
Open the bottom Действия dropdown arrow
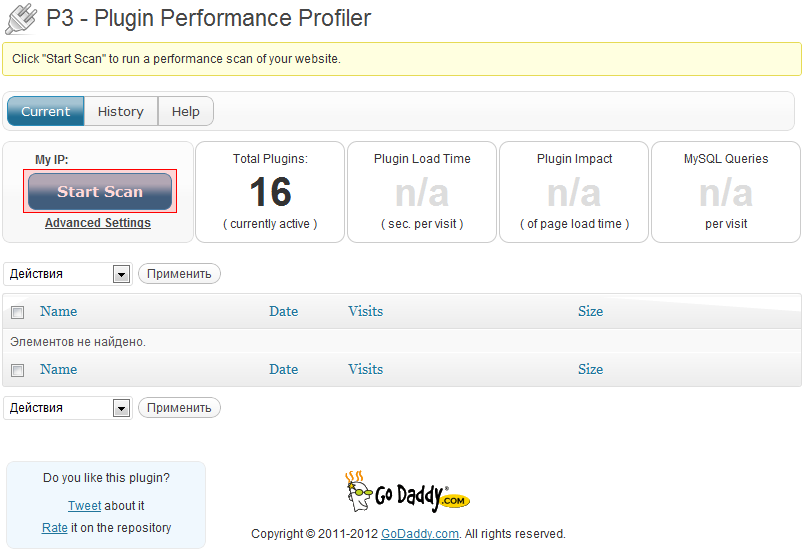pos(121,408)
